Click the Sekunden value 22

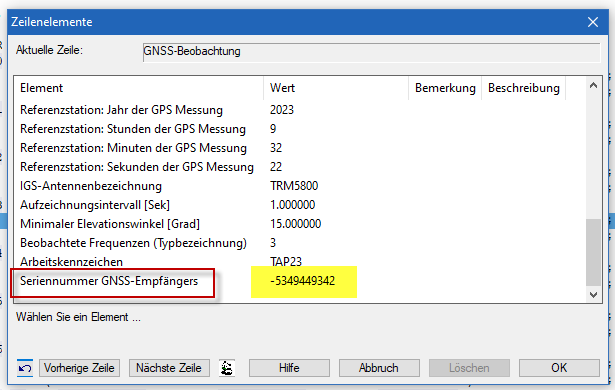pos(276,167)
